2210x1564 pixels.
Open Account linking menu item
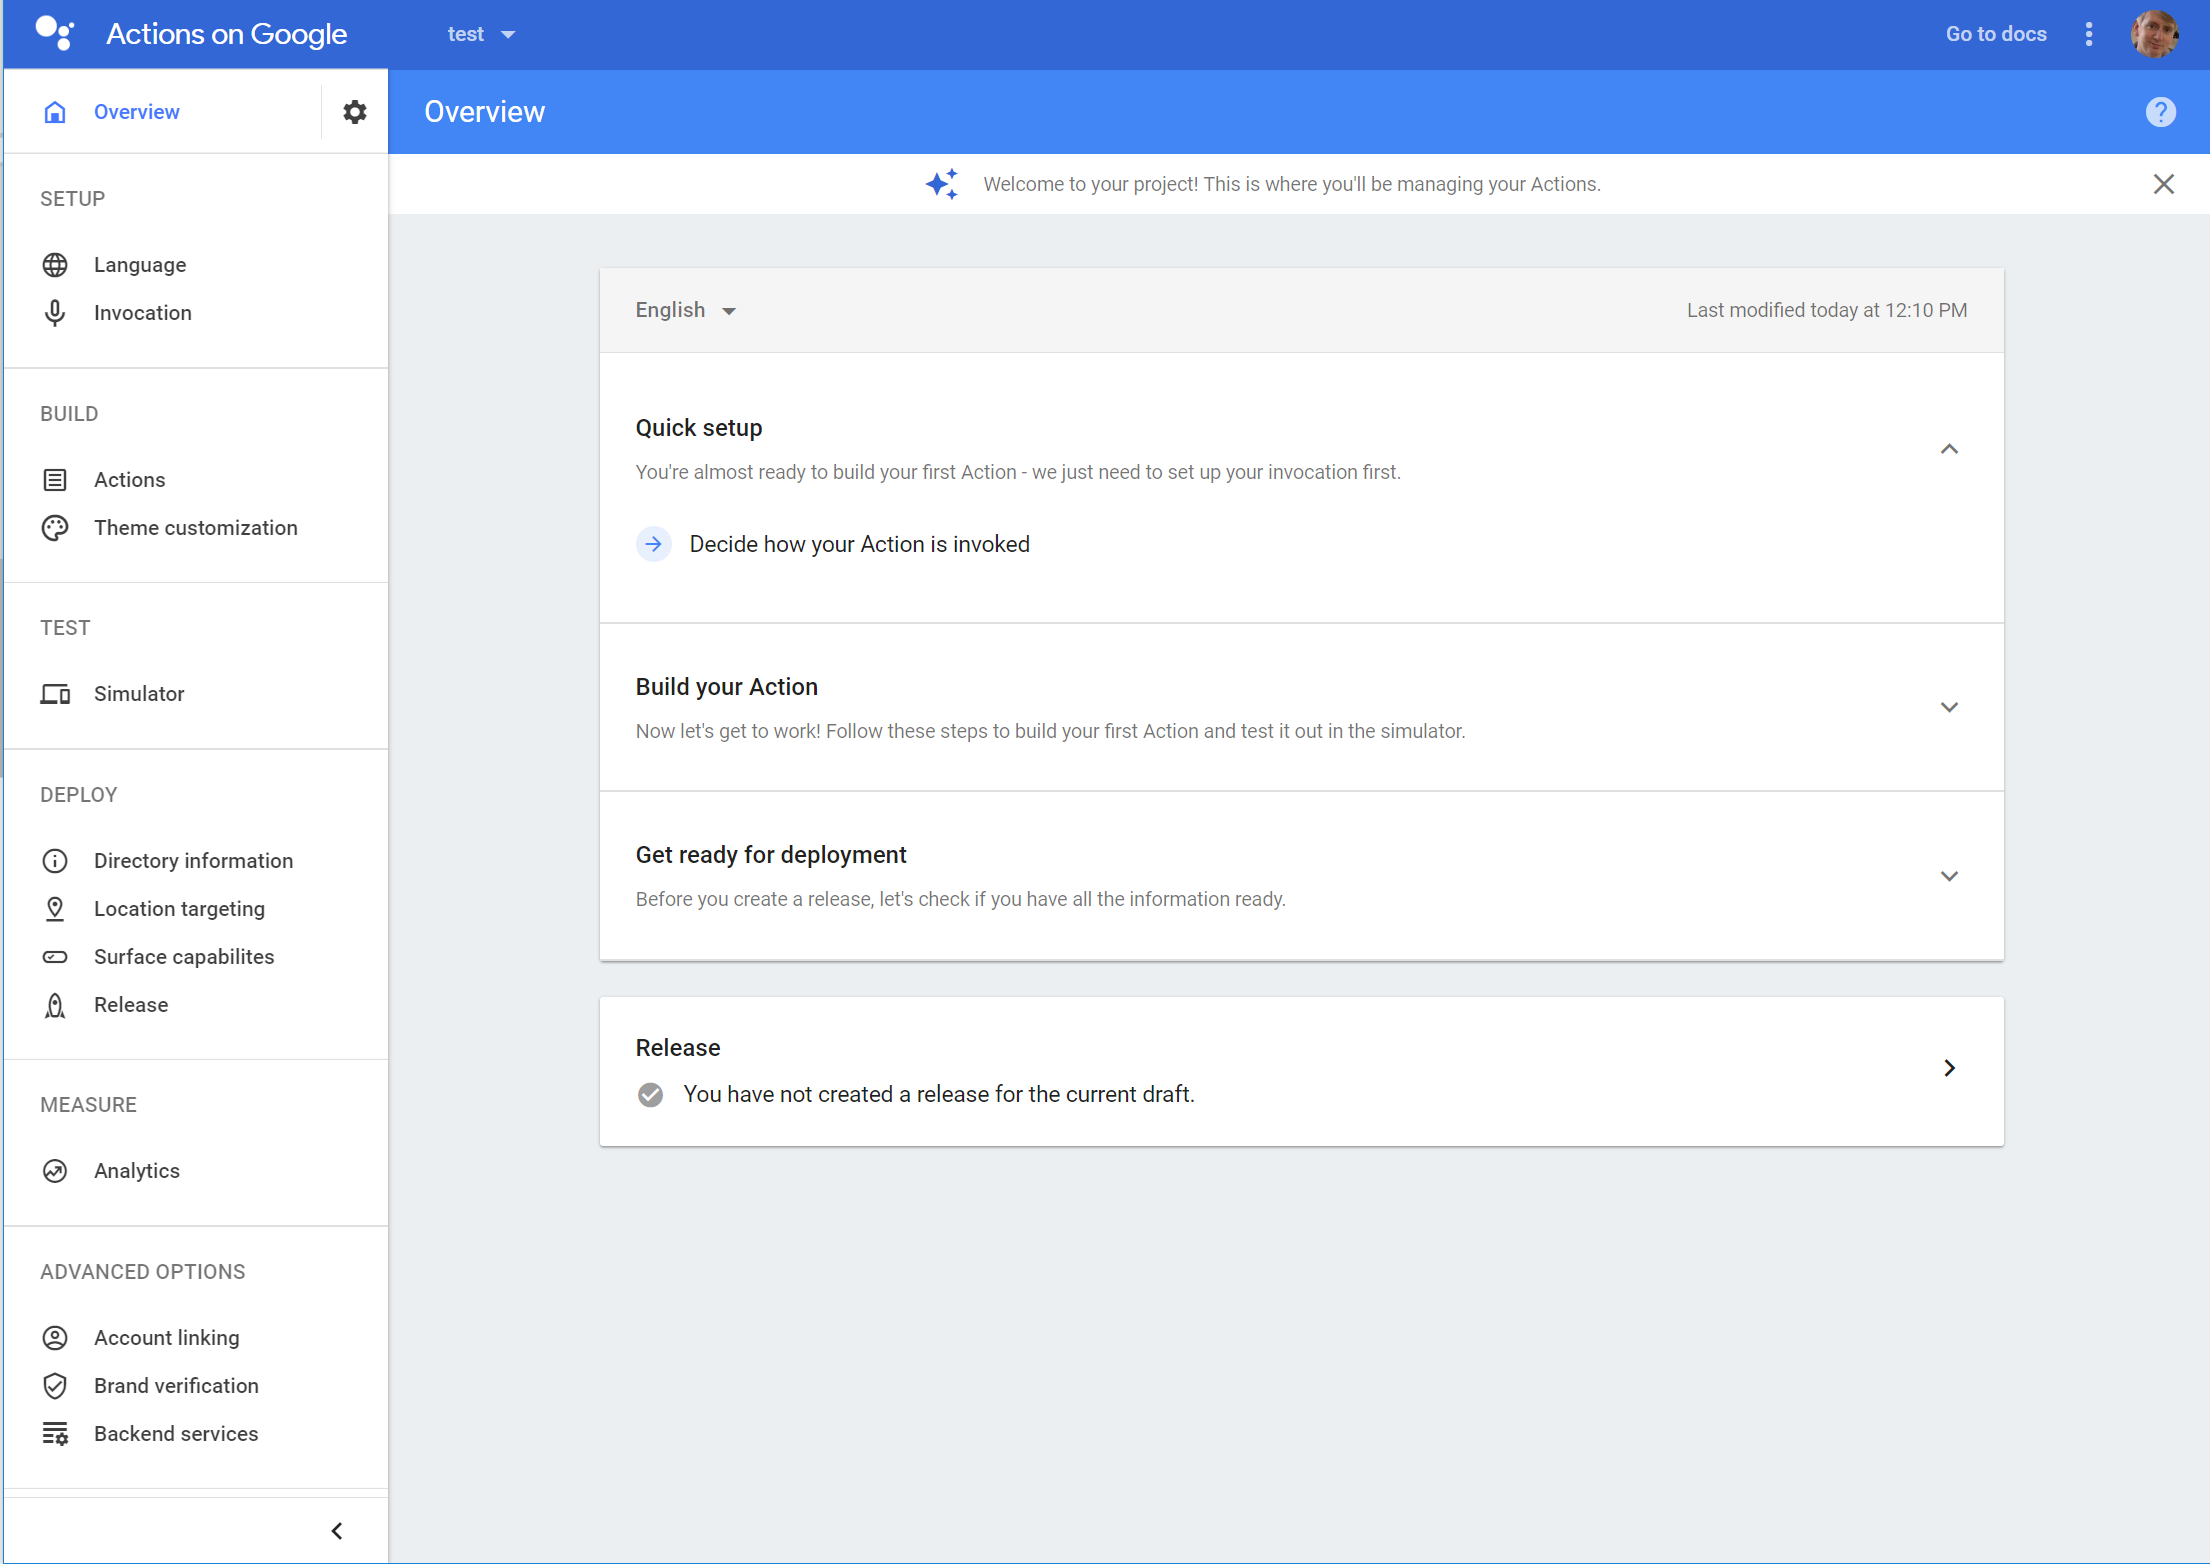[166, 1338]
